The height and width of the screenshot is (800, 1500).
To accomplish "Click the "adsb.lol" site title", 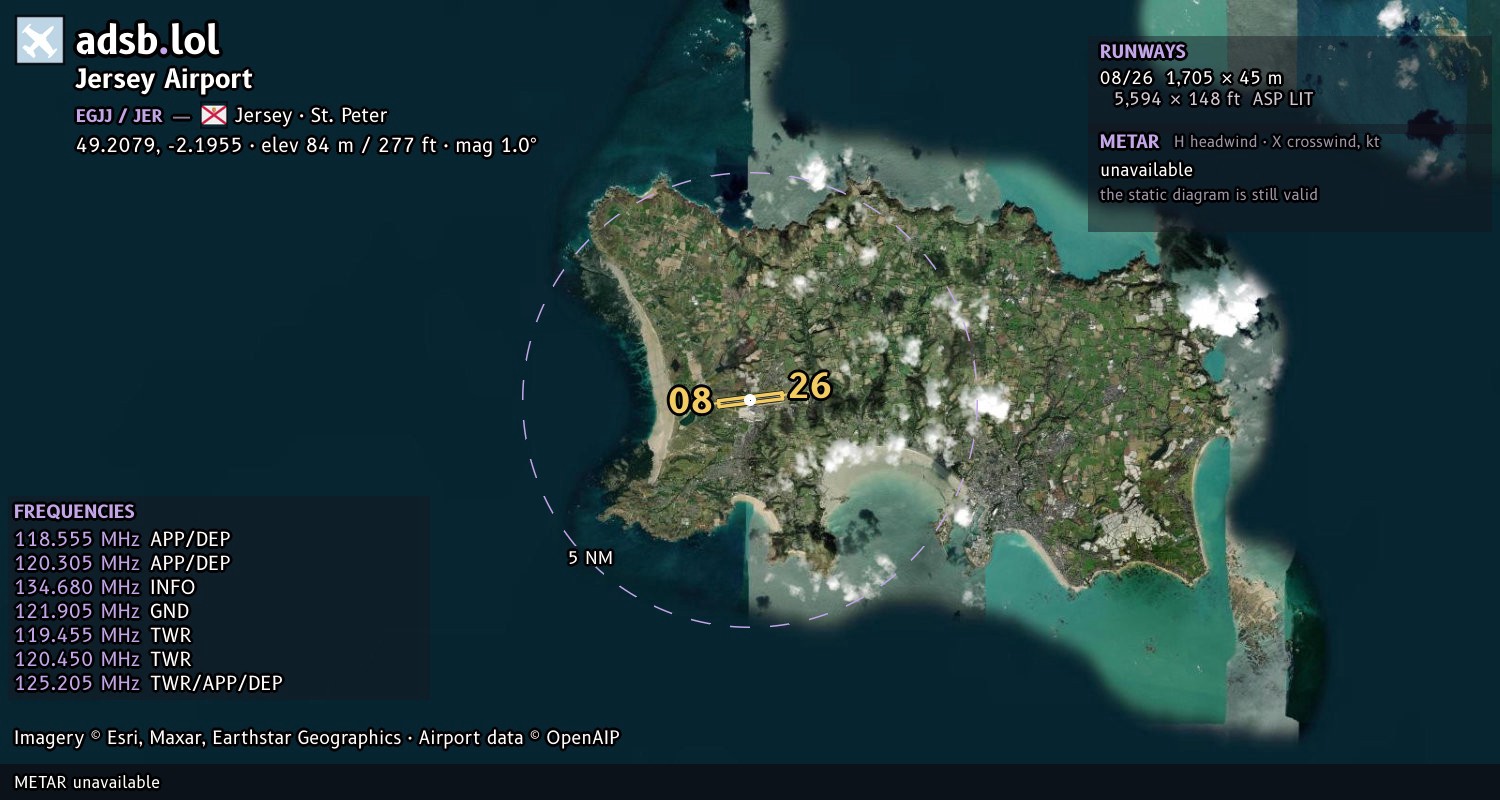I will point(147,41).
